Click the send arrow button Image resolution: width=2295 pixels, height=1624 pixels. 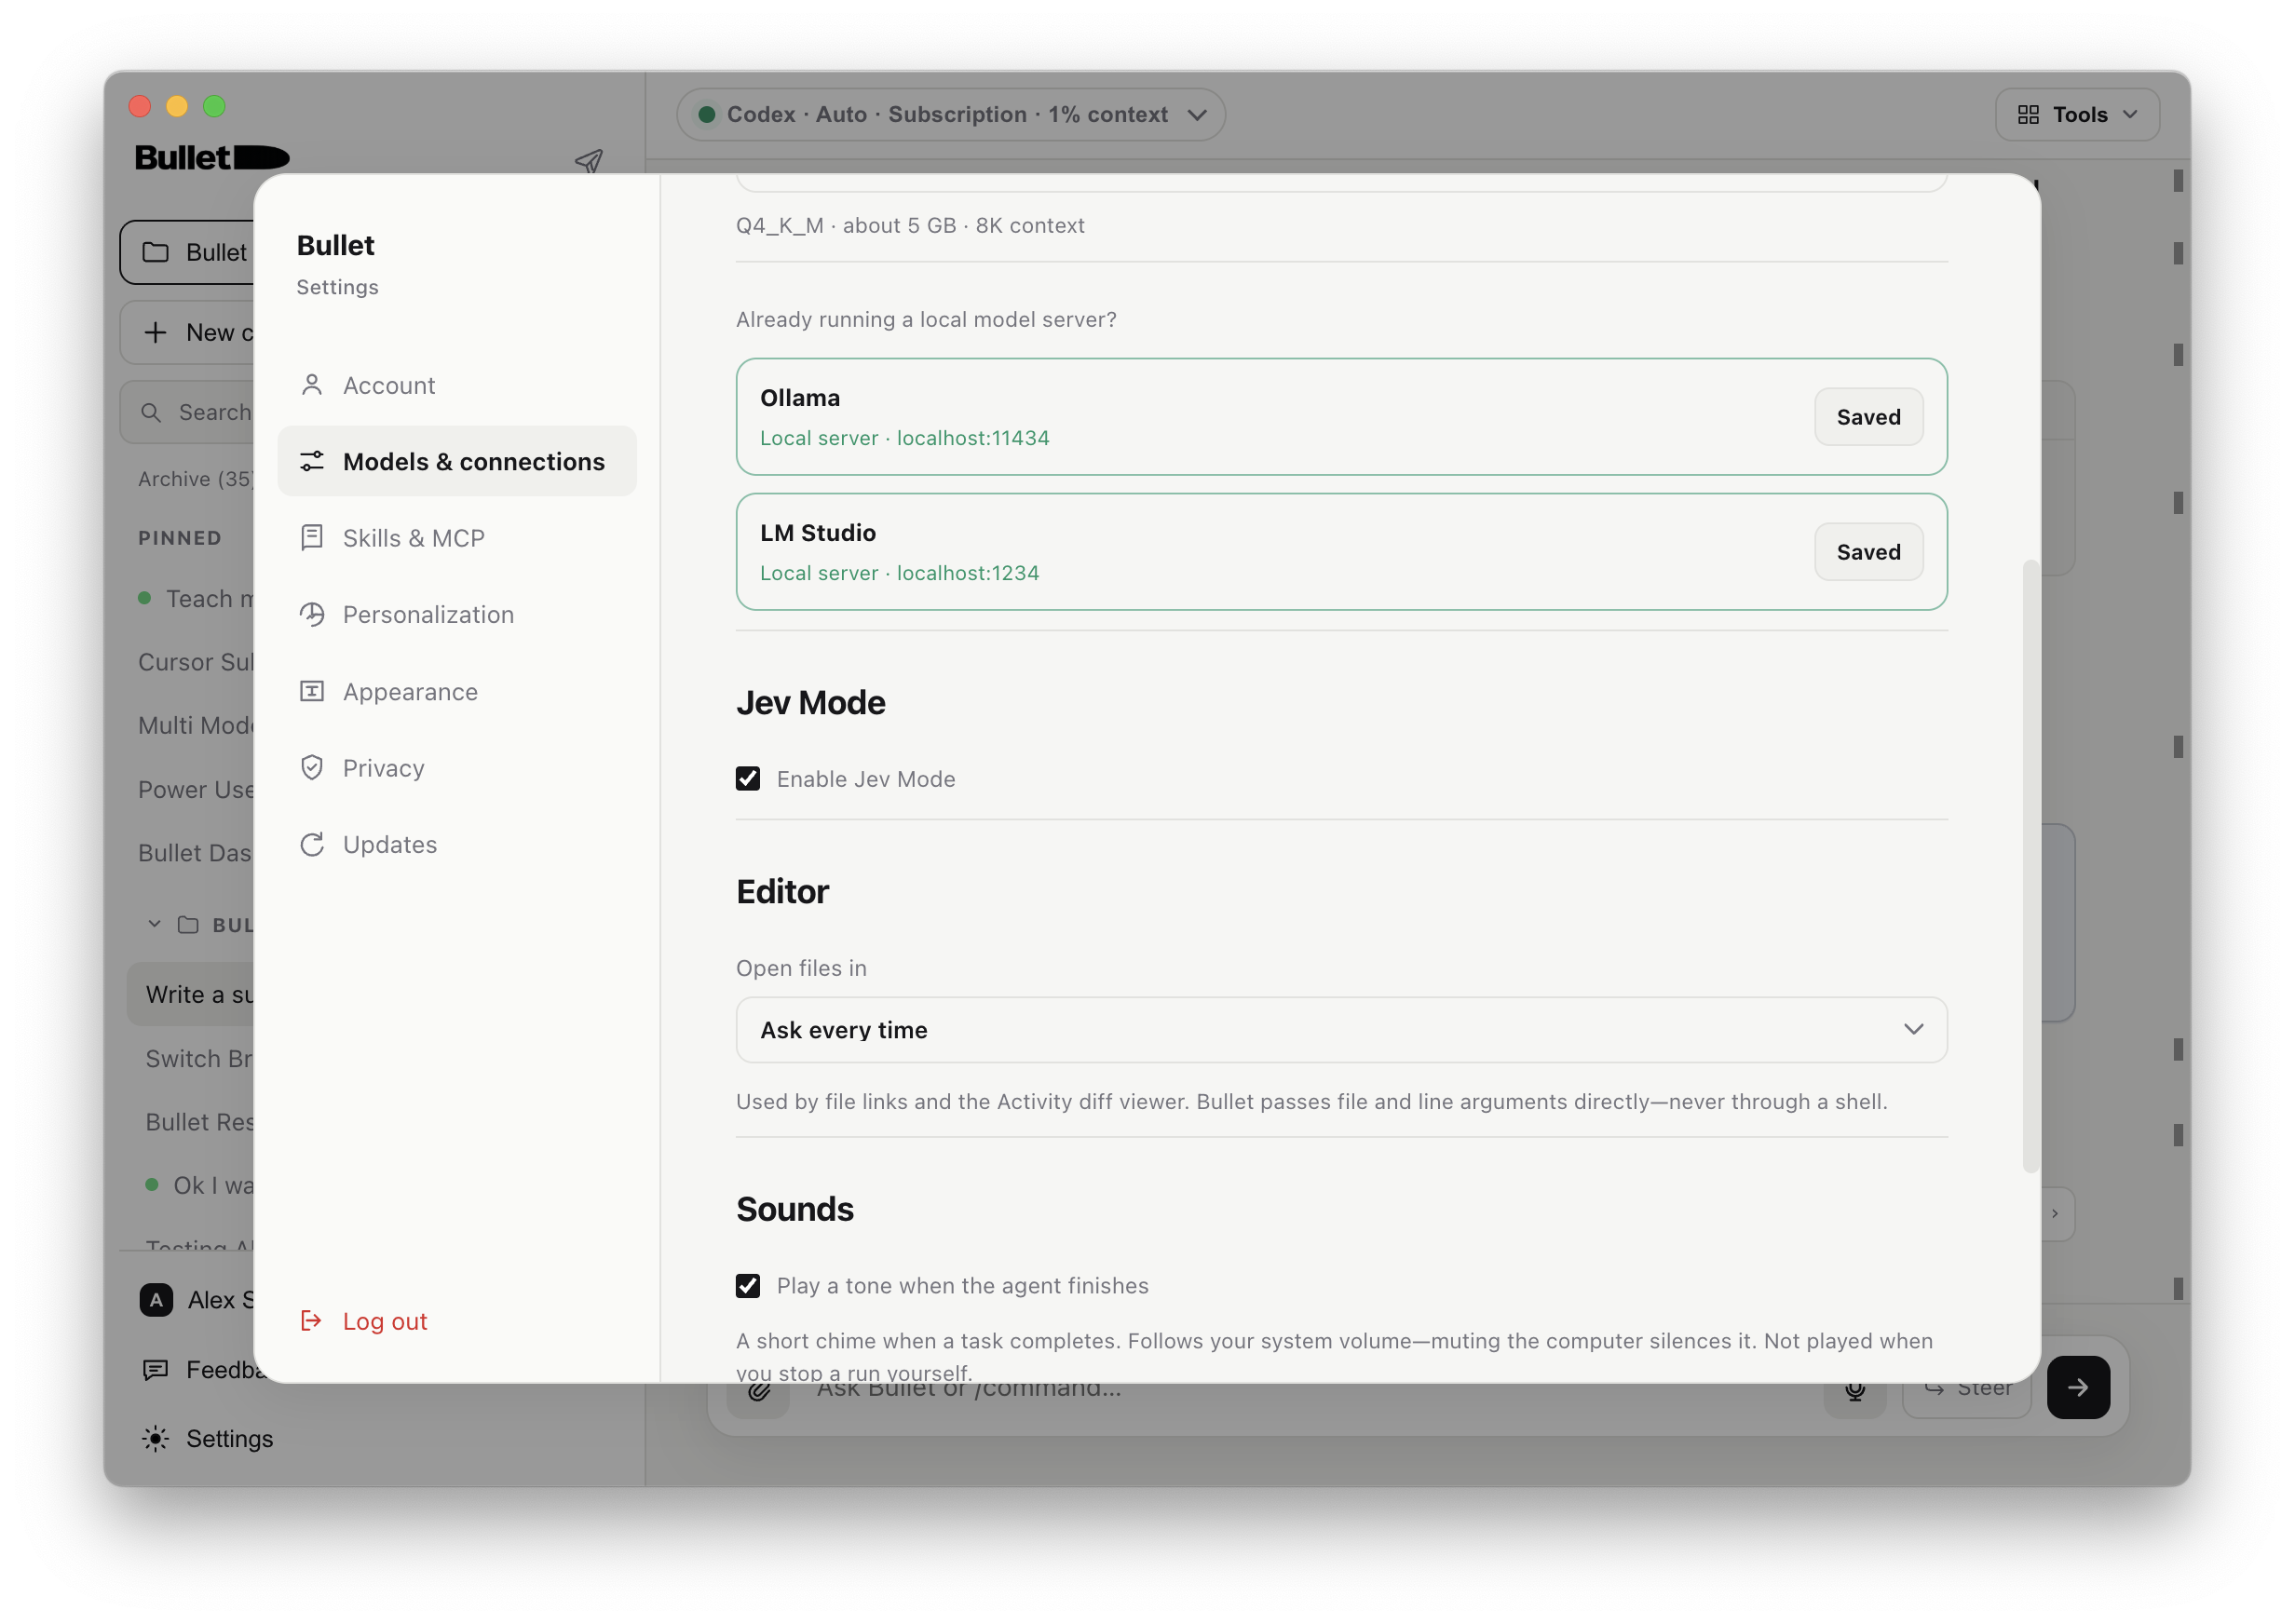click(2077, 1387)
